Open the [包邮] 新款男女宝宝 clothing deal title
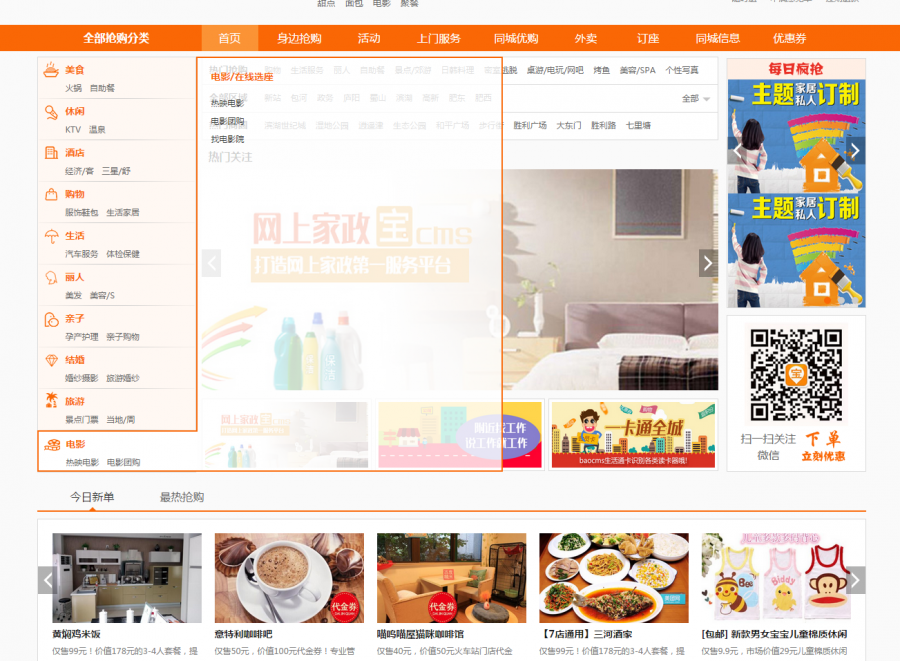900x661 pixels. (774, 634)
